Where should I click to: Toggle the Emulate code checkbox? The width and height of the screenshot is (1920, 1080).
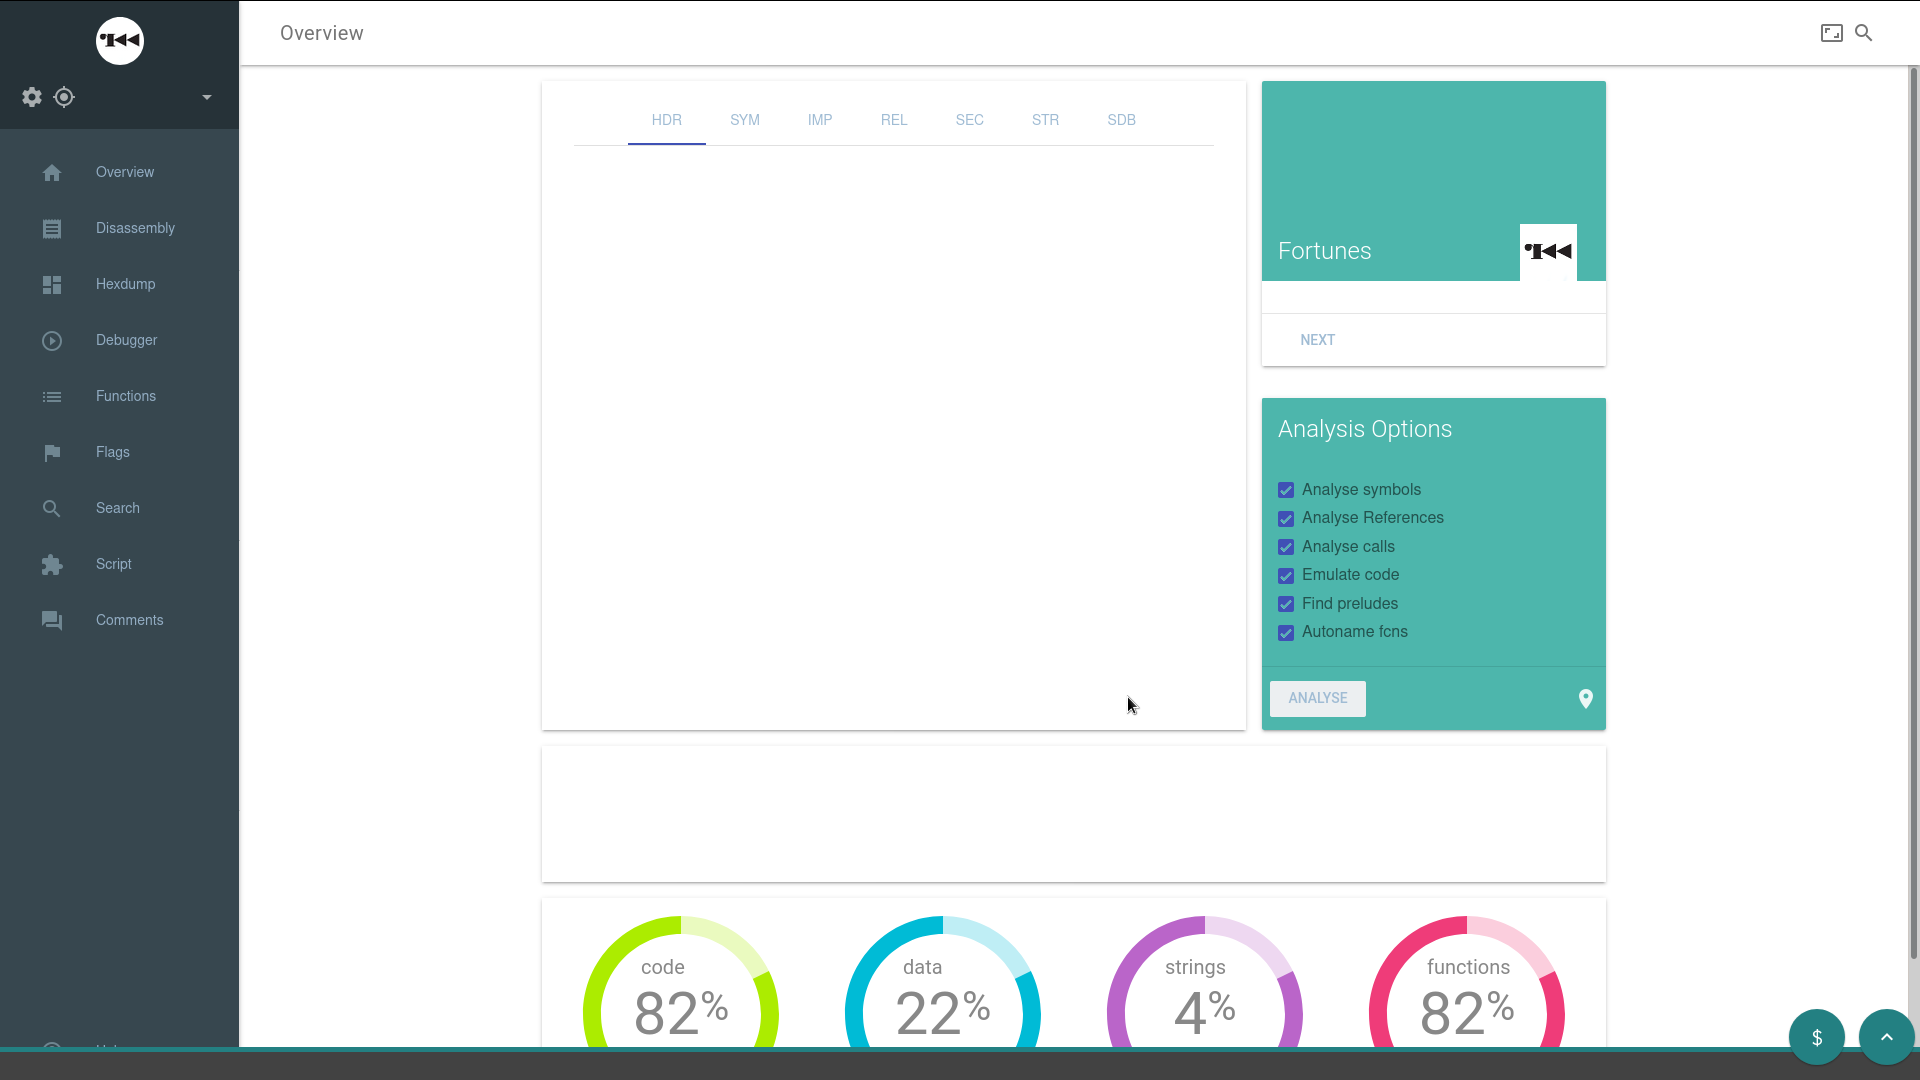click(x=1286, y=576)
